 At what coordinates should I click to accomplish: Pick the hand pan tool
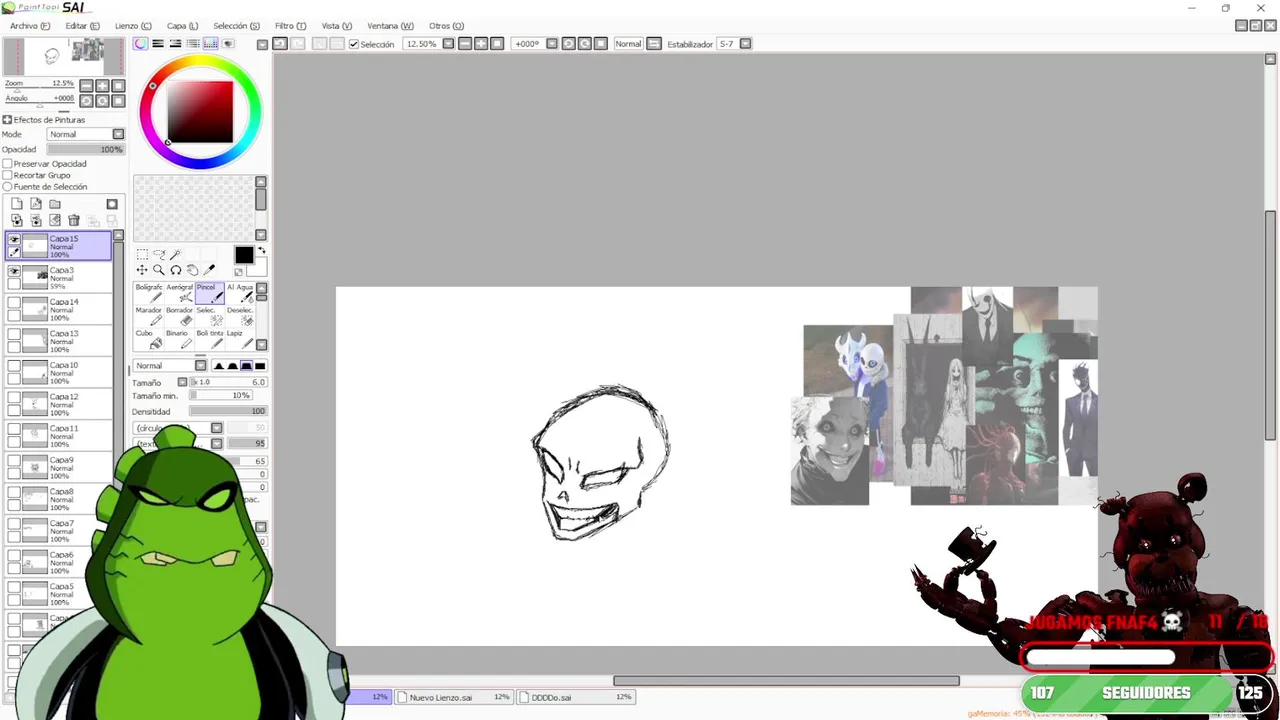(x=193, y=270)
